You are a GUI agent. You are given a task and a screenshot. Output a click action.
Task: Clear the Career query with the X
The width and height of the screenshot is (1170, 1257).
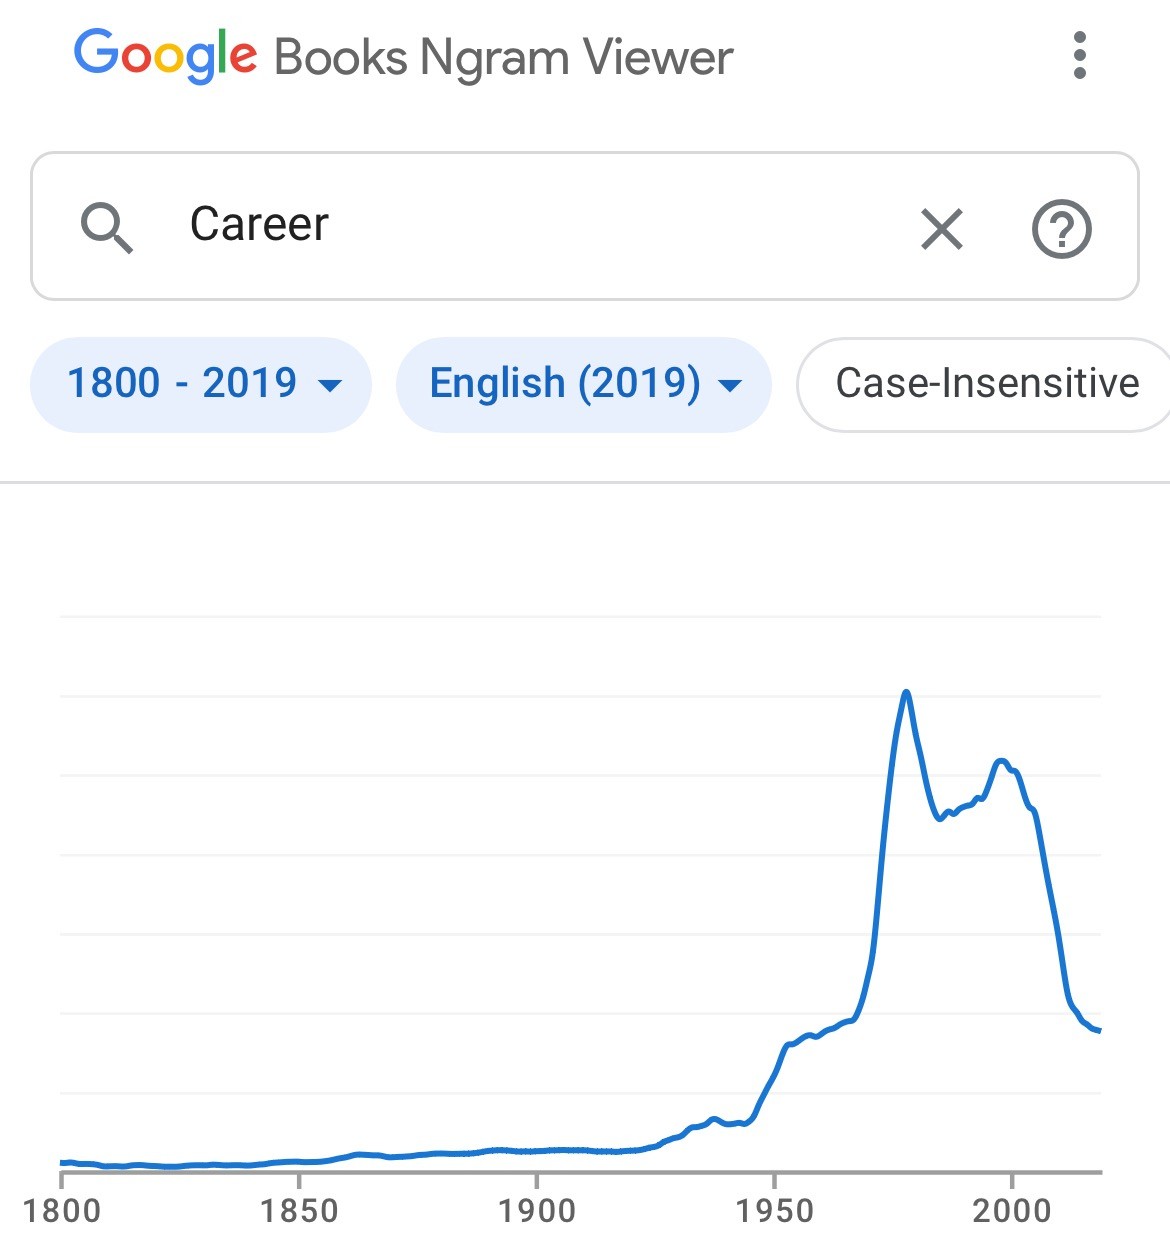pyautogui.click(x=941, y=229)
